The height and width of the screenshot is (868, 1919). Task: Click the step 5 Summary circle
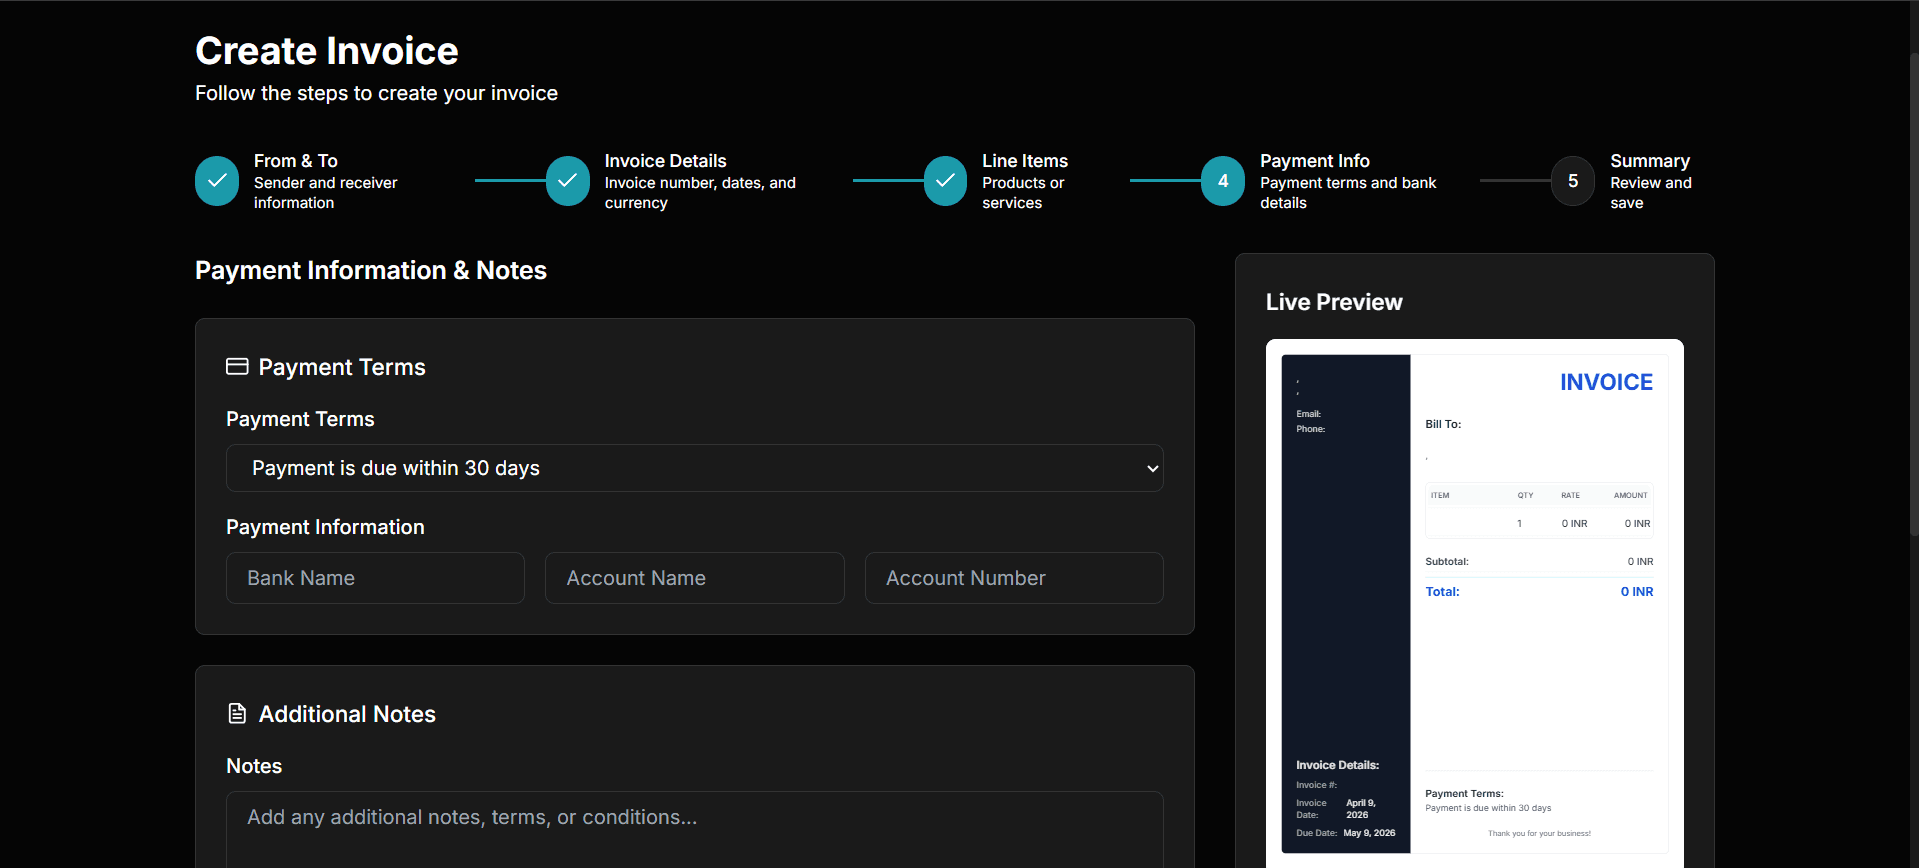(x=1573, y=181)
